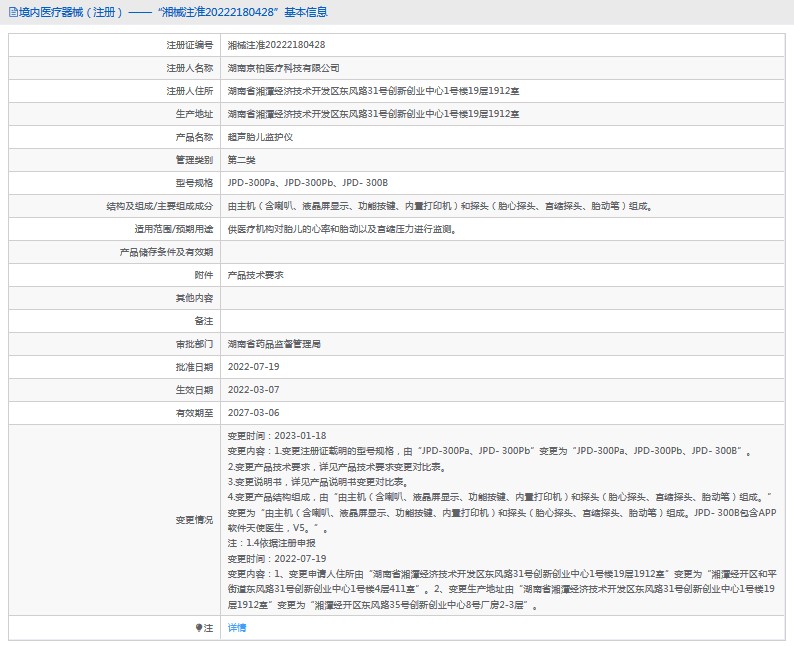Click the 注册证编号 row label

point(190,45)
